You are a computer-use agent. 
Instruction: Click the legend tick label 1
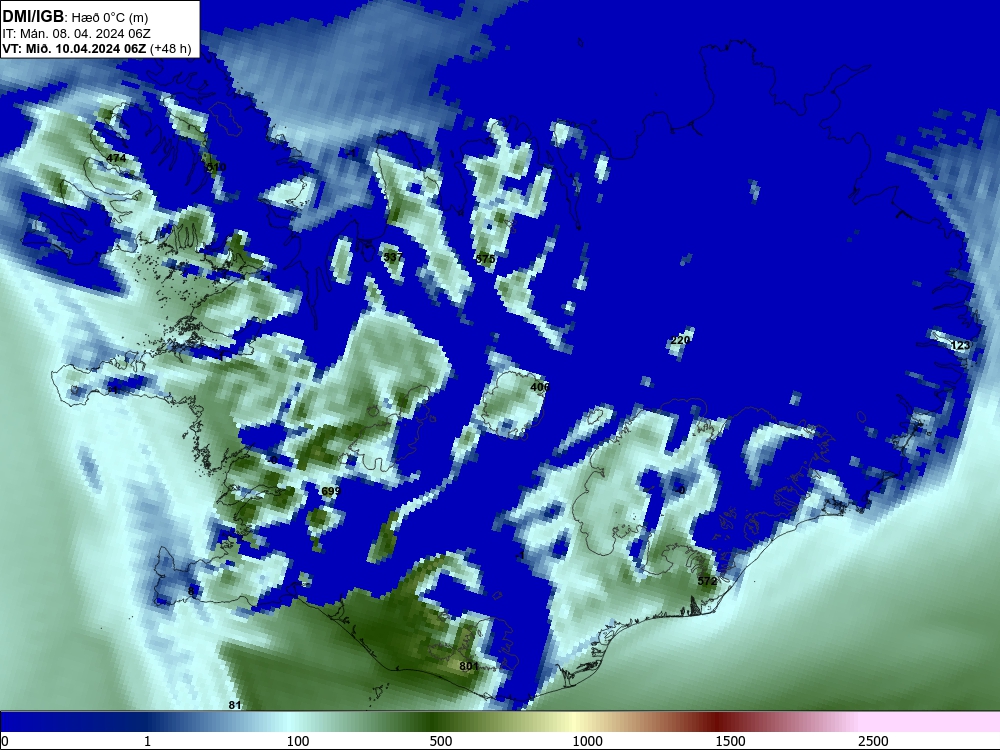[147, 741]
